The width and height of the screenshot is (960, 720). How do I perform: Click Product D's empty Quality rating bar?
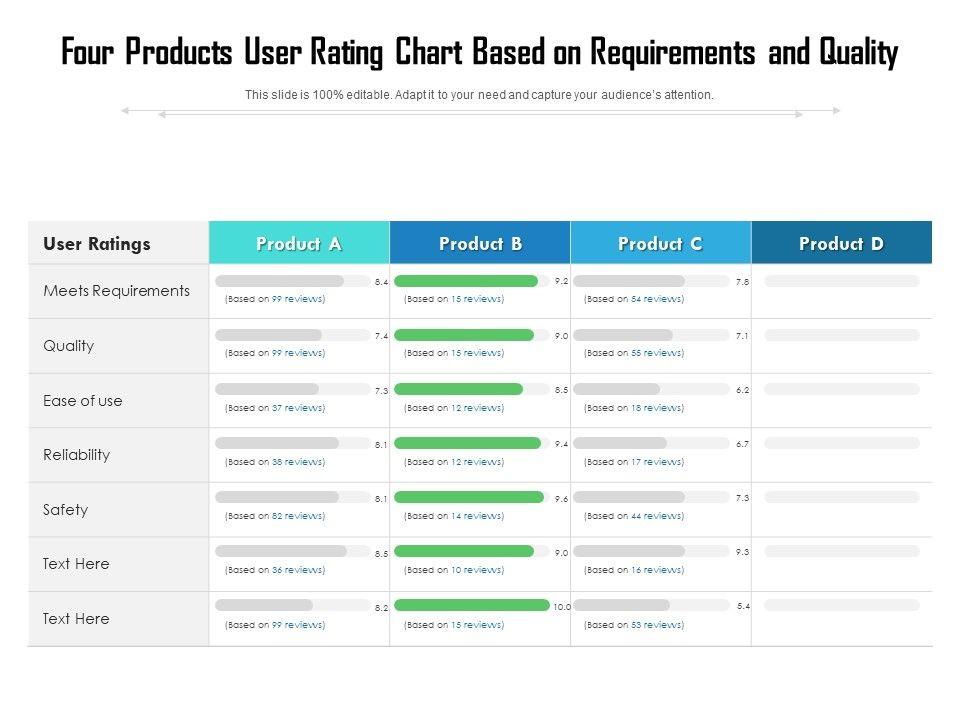click(x=841, y=335)
